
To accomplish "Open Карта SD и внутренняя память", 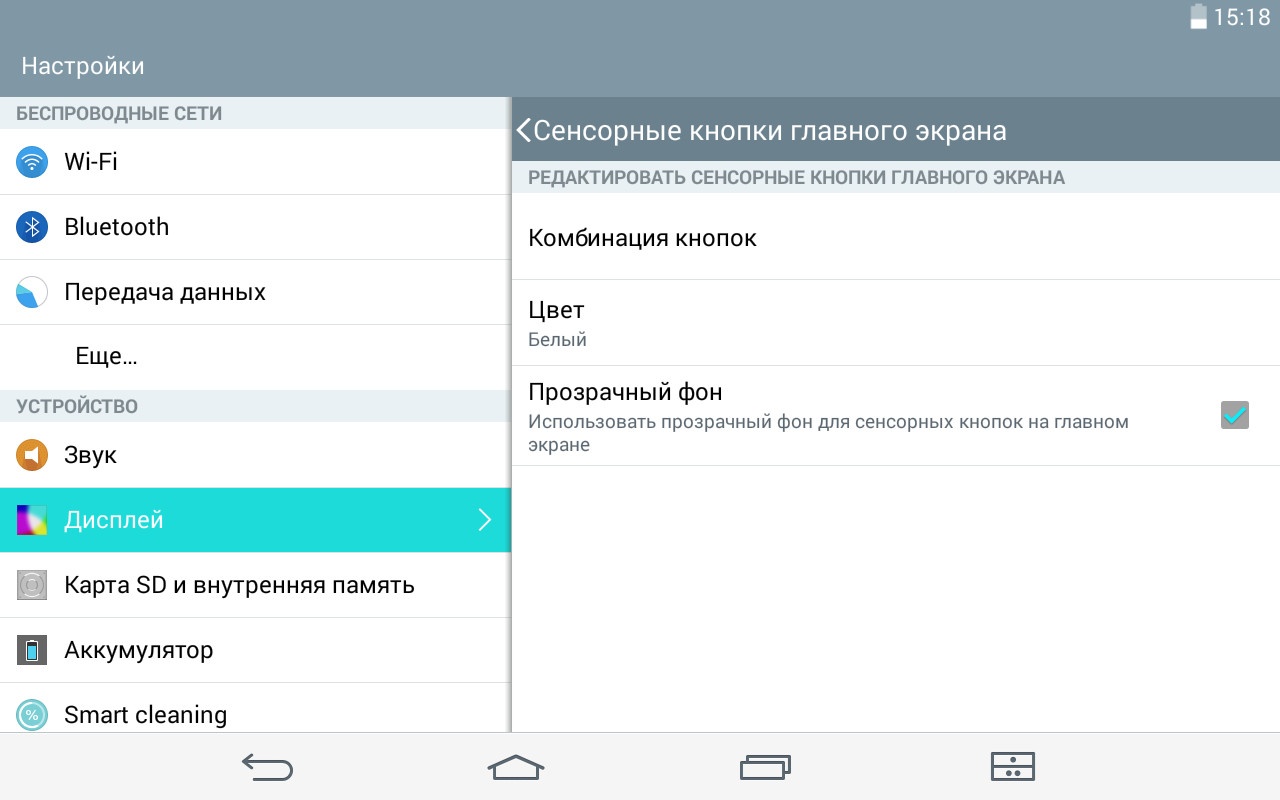I will pos(239,585).
